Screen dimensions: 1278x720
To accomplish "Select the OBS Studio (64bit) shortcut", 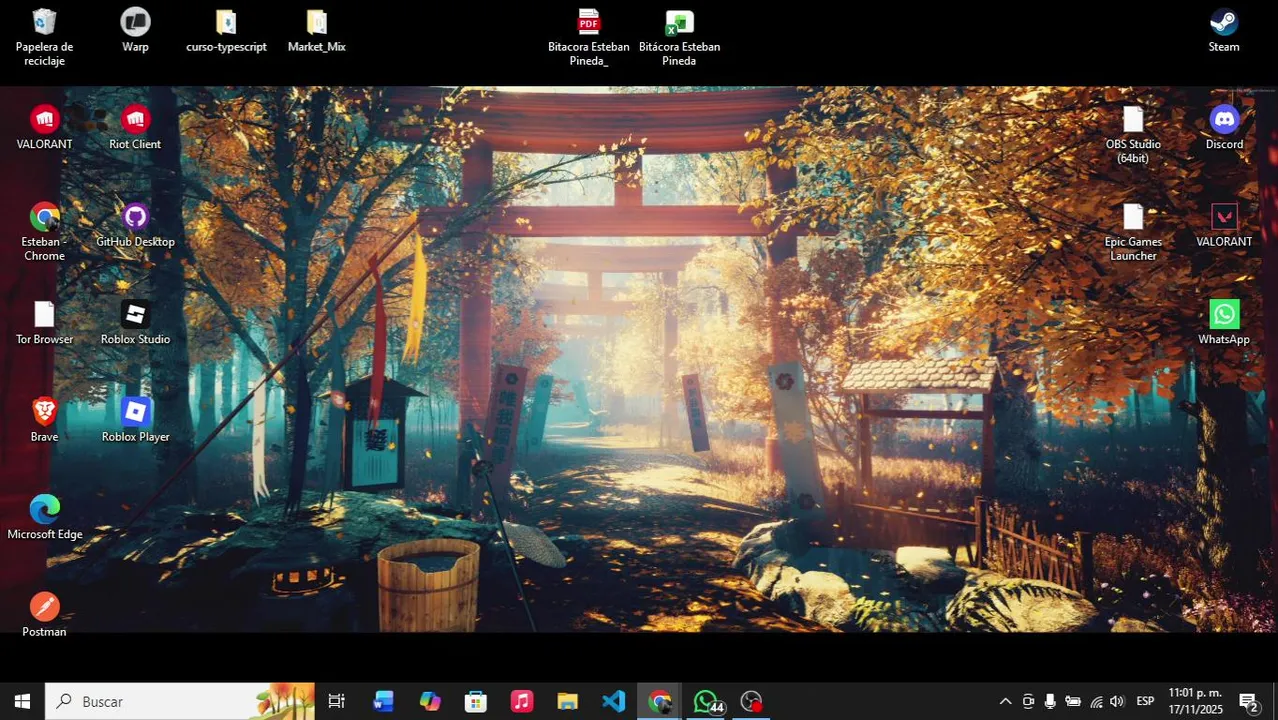I will (1133, 135).
